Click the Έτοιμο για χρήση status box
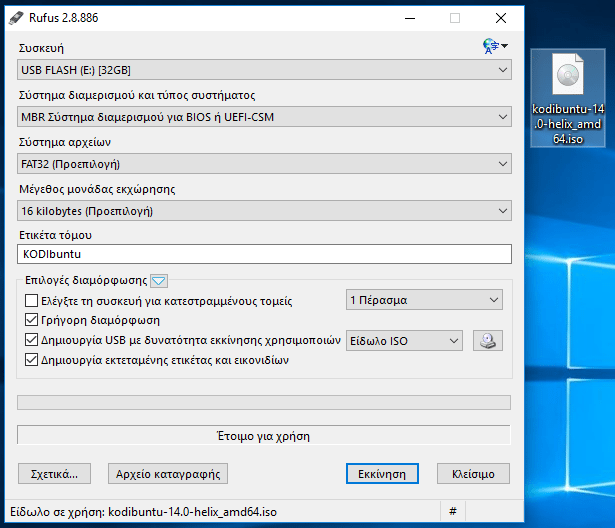 click(x=264, y=435)
